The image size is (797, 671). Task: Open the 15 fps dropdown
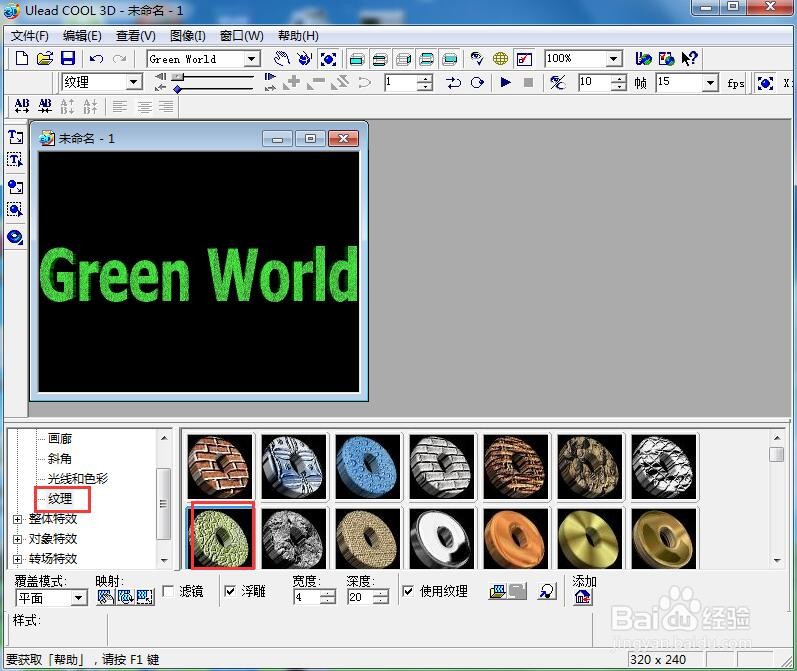pyautogui.click(x=710, y=82)
